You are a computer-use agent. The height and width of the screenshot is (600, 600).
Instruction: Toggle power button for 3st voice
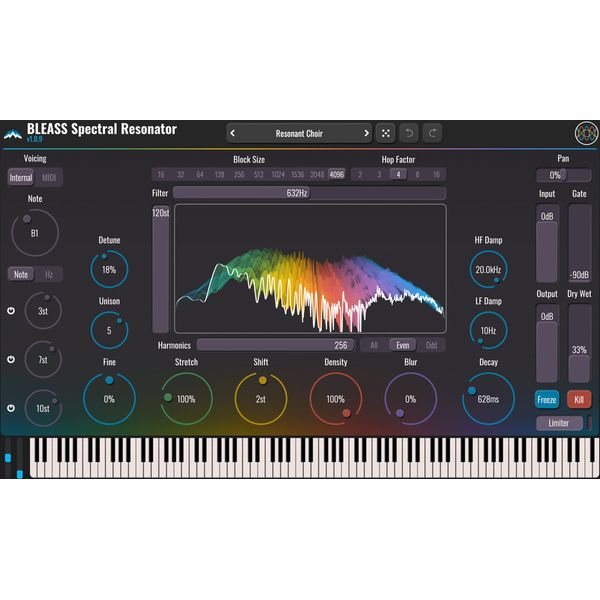tap(11, 310)
